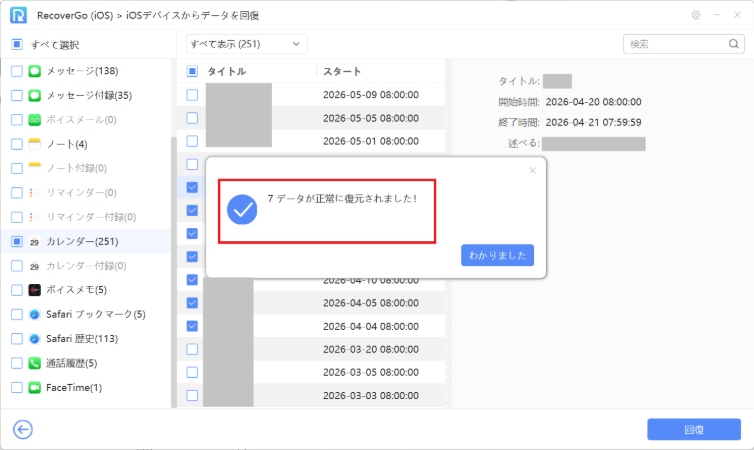Click the event list scrollbar
Image resolution: width=754 pixels, height=450 pixels.
(448, 233)
